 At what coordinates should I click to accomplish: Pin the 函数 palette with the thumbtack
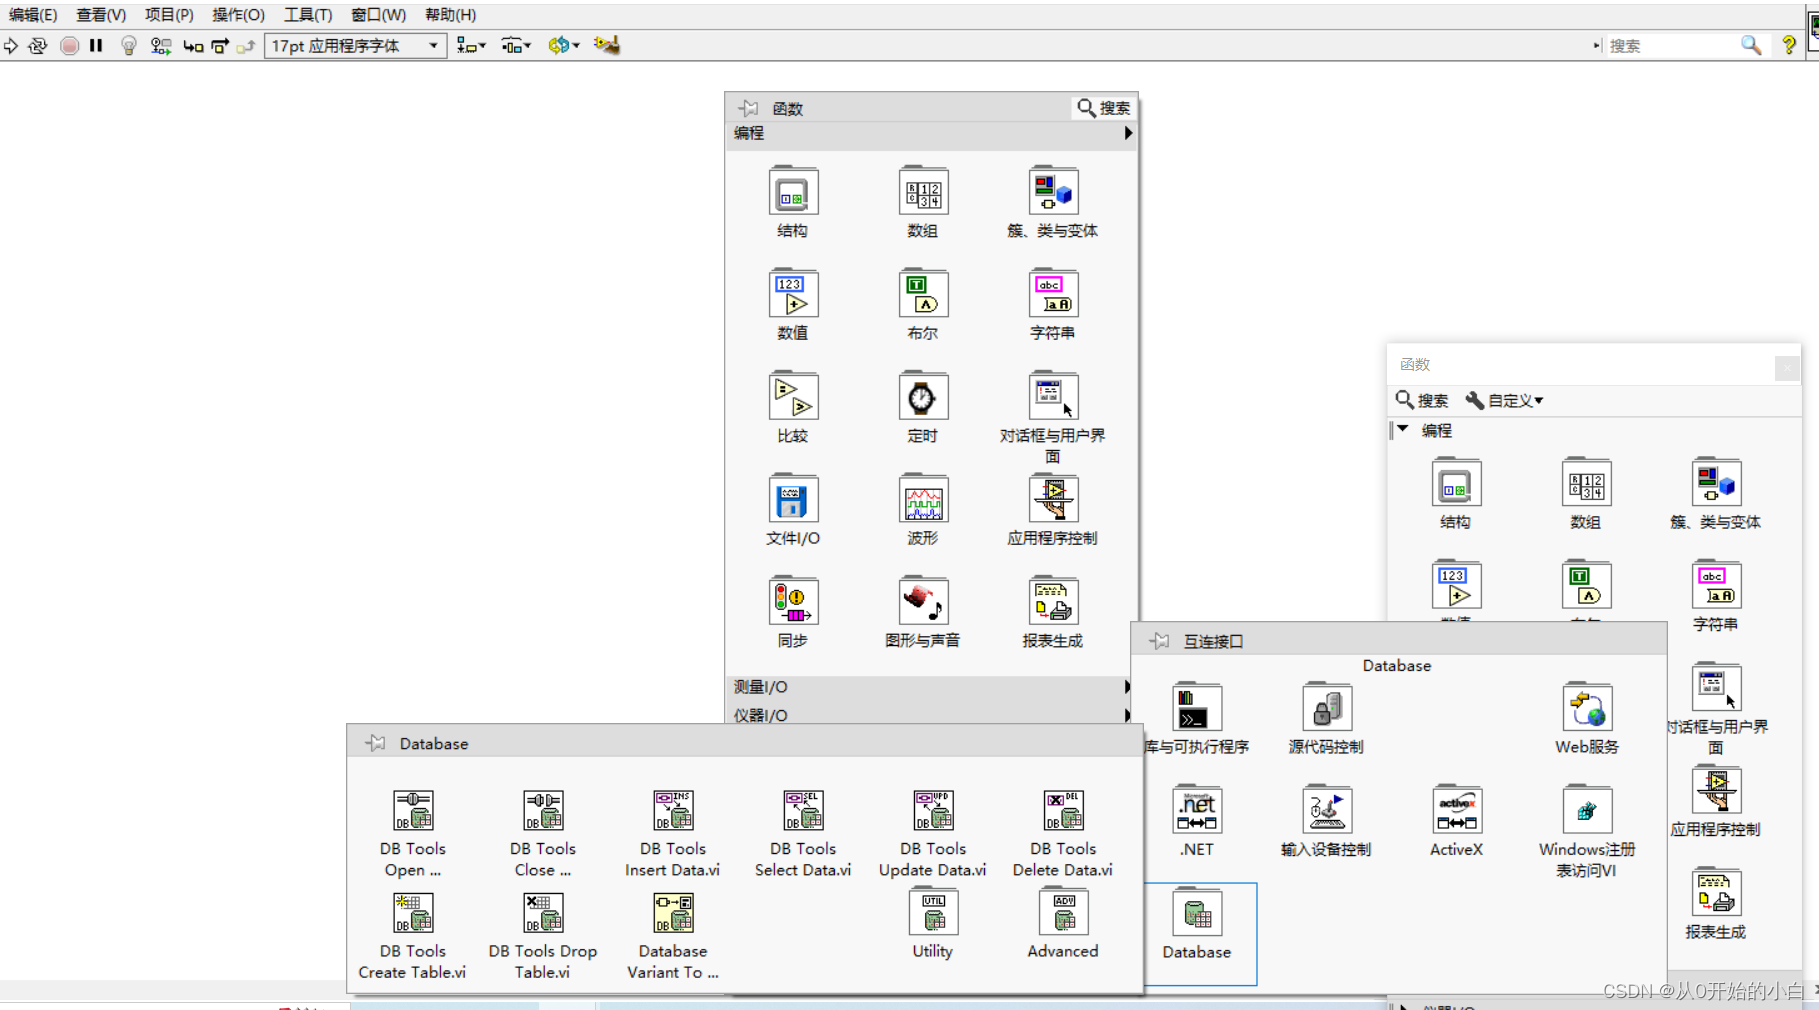(748, 107)
